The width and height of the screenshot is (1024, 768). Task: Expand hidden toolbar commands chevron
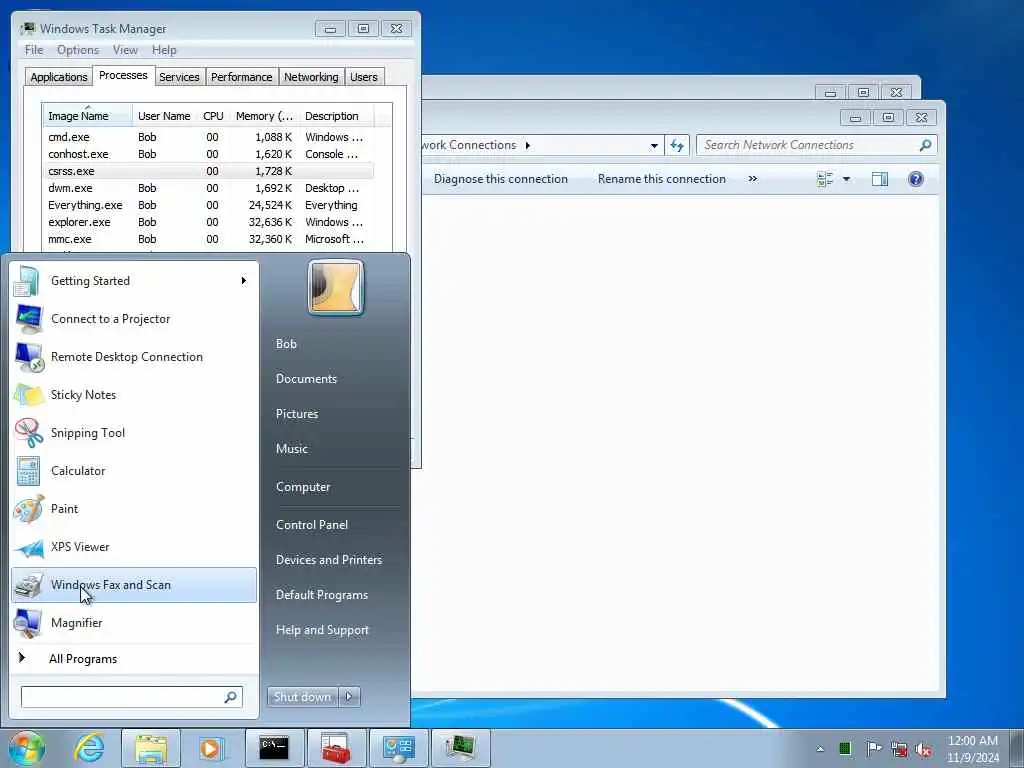coord(753,178)
